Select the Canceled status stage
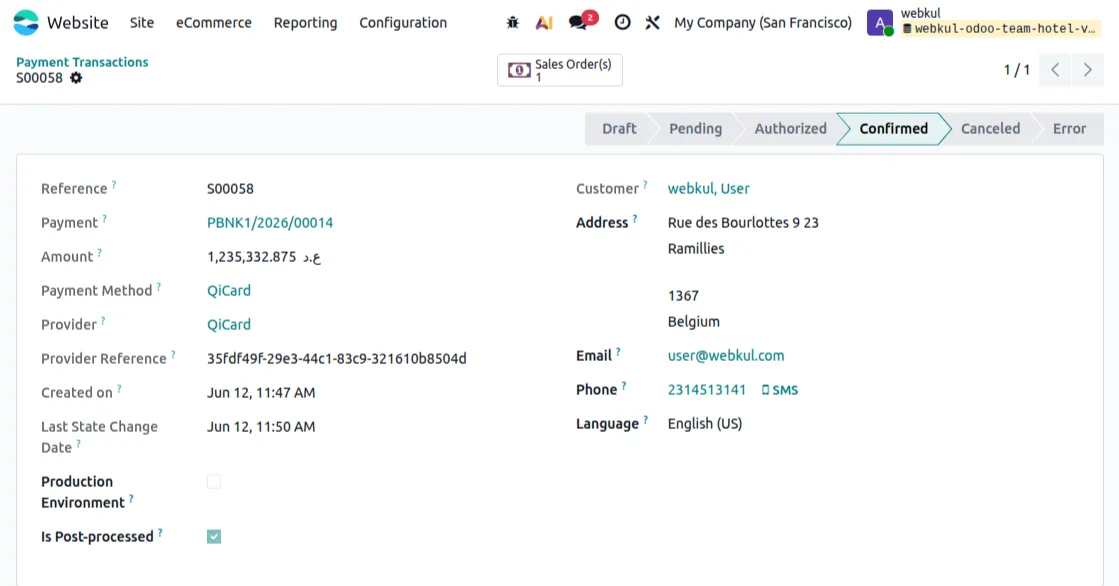The height and width of the screenshot is (586, 1119). point(990,128)
